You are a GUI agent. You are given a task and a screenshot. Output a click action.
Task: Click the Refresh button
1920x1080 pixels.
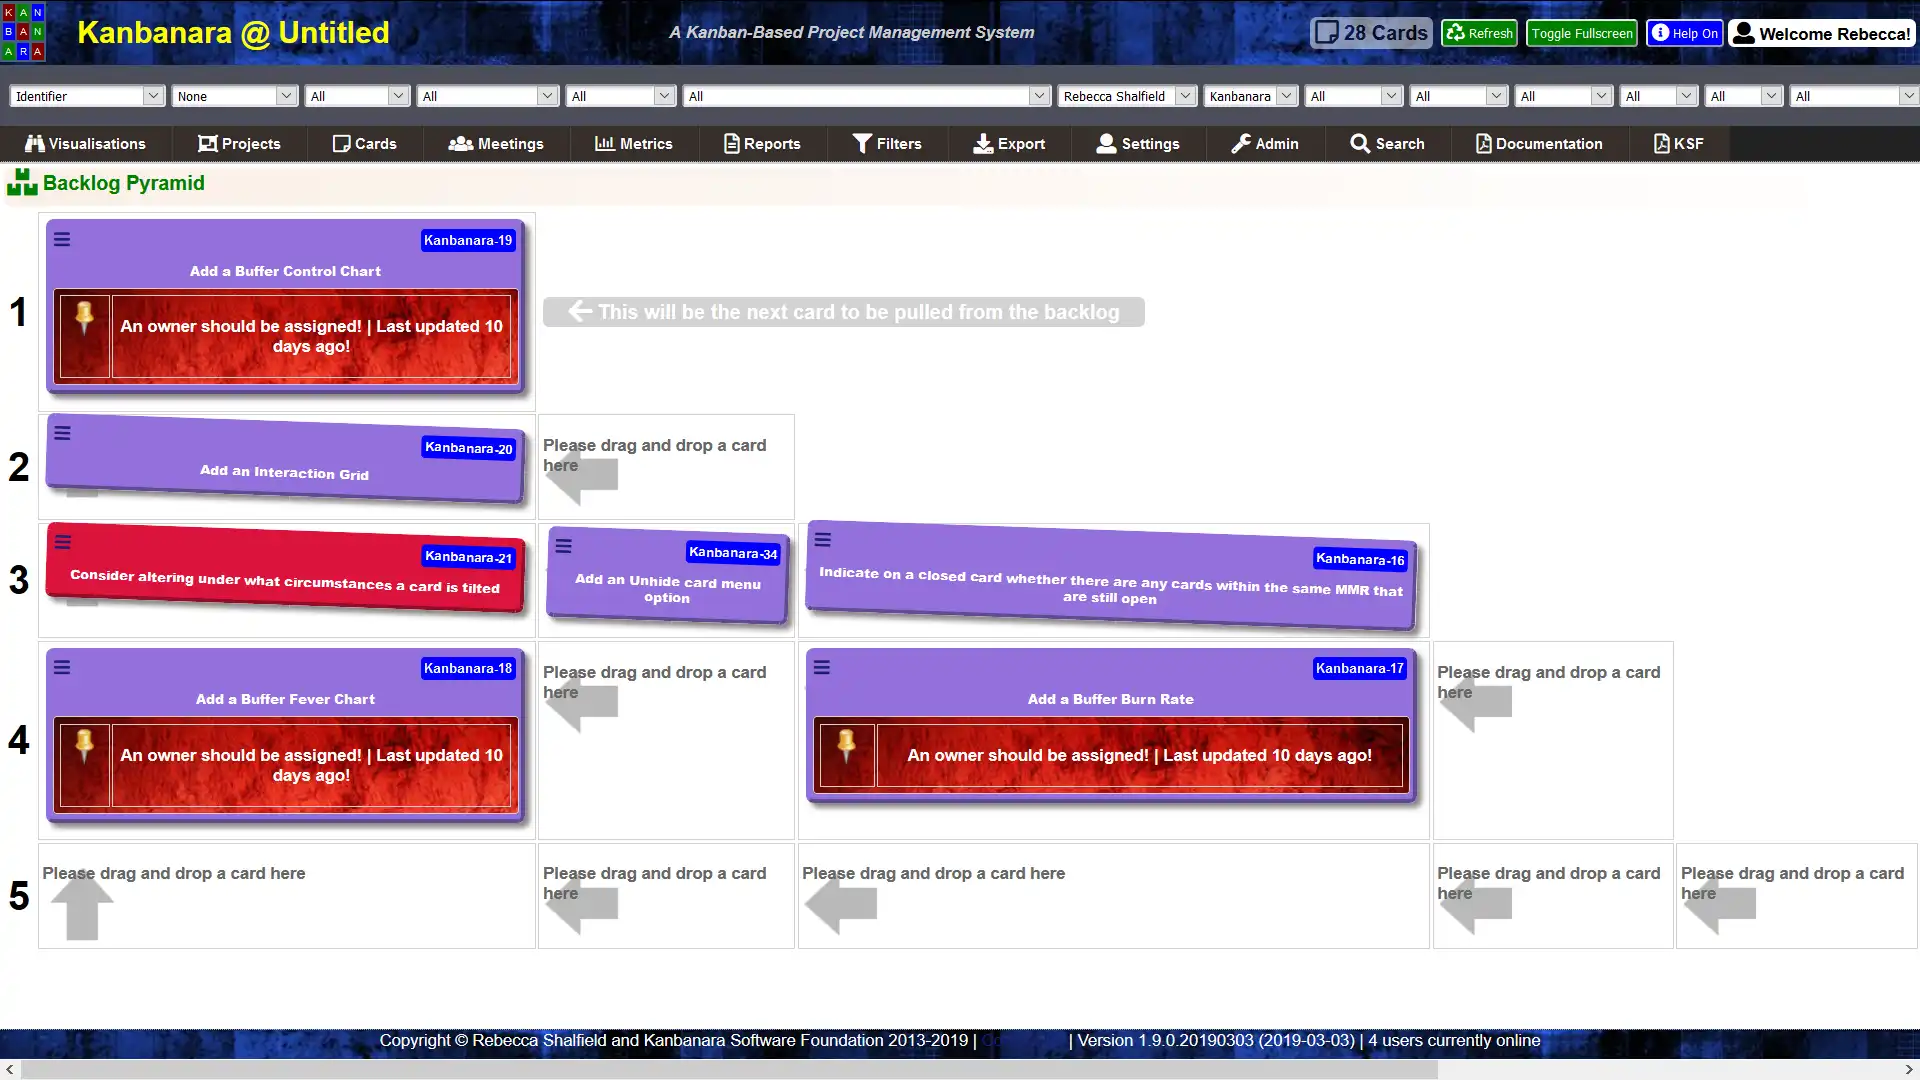click(x=1480, y=33)
